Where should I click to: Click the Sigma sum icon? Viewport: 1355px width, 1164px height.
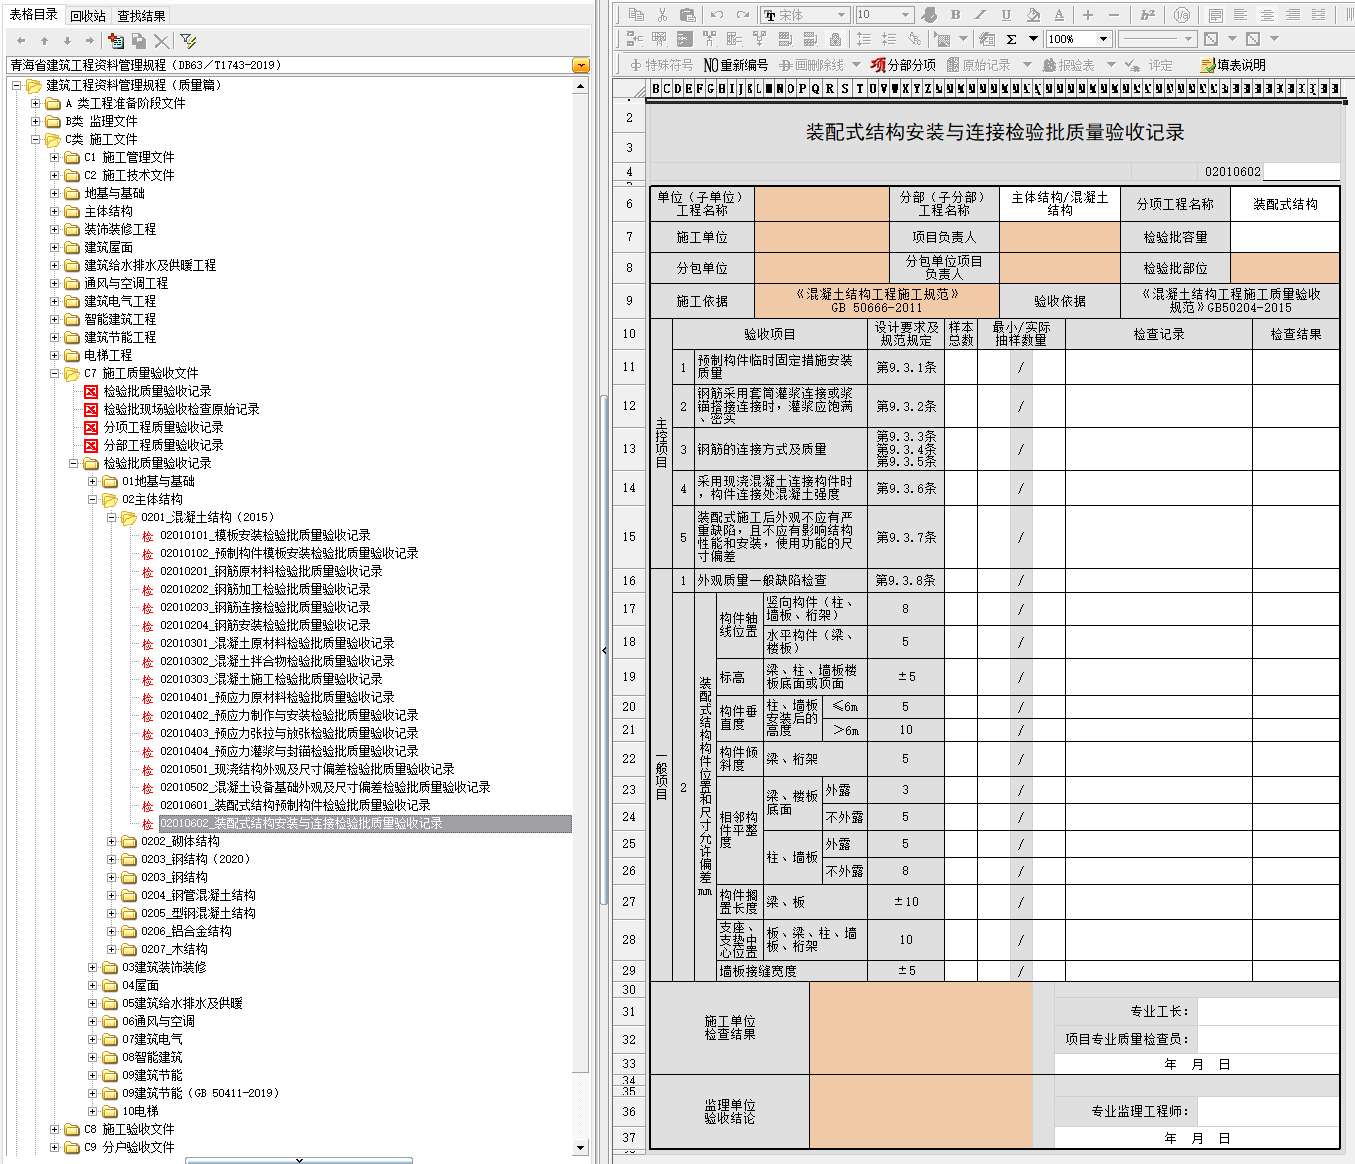point(1011,39)
